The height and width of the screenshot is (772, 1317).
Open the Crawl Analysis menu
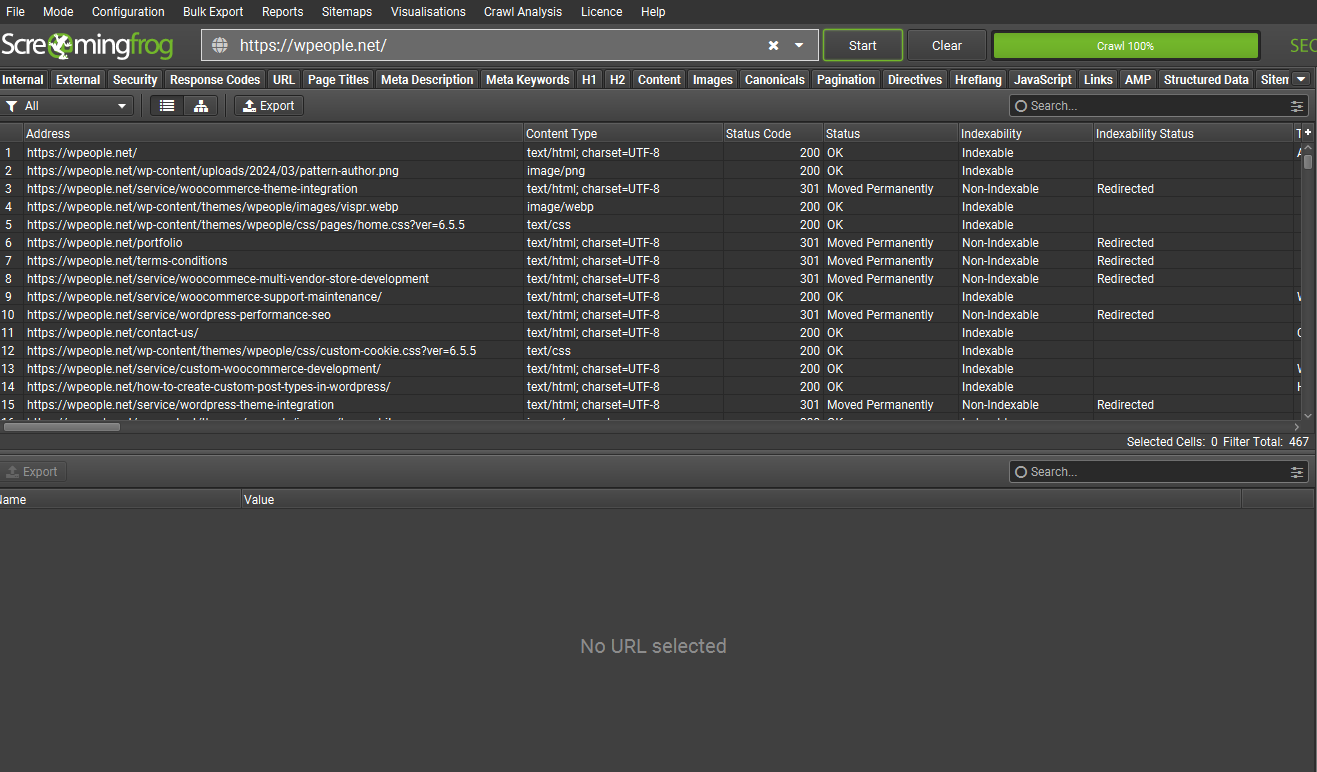point(523,12)
